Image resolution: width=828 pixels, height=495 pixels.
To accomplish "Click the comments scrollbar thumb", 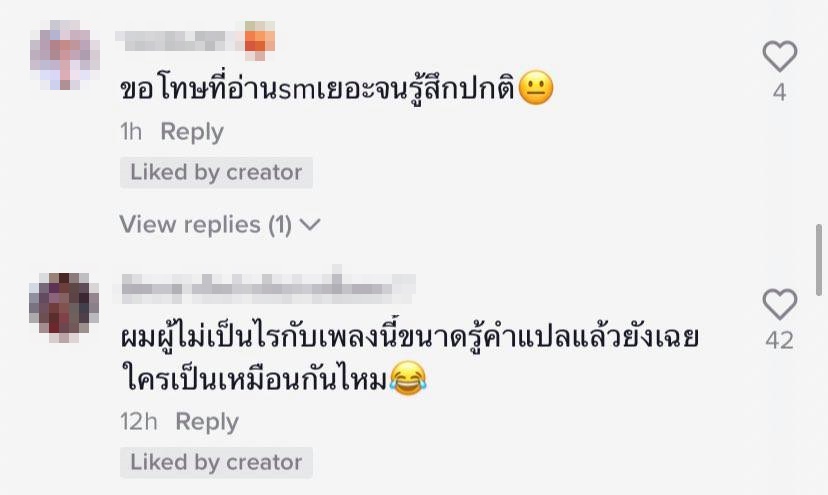I will point(819,259).
